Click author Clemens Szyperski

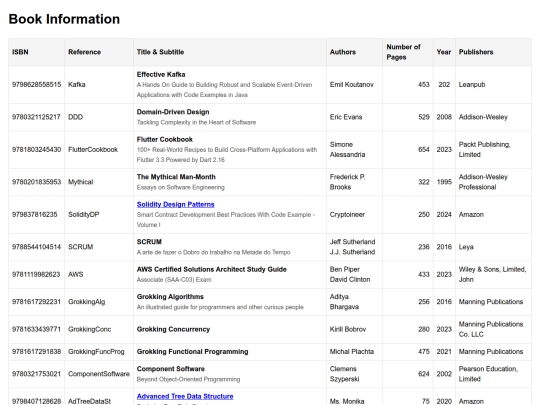click(x=344, y=374)
